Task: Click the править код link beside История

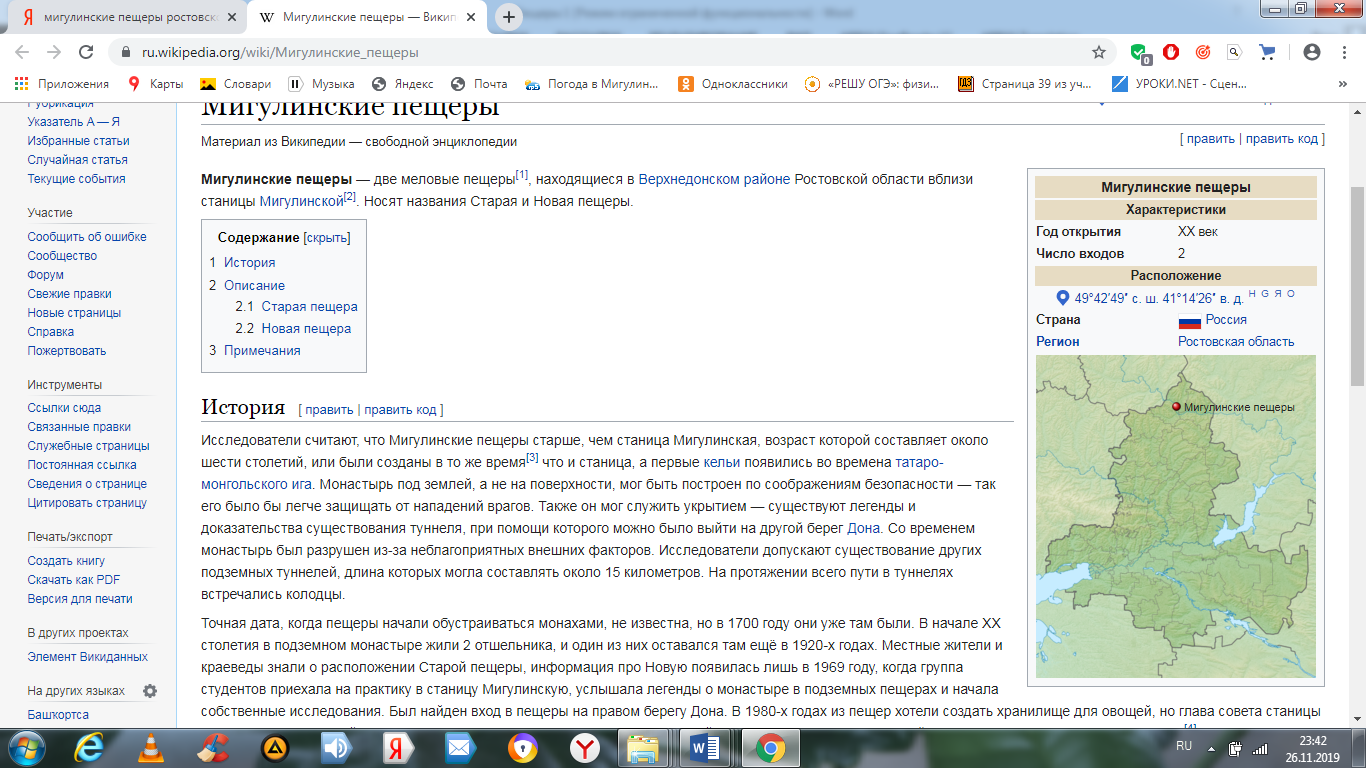Action: (x=401, y=410)
